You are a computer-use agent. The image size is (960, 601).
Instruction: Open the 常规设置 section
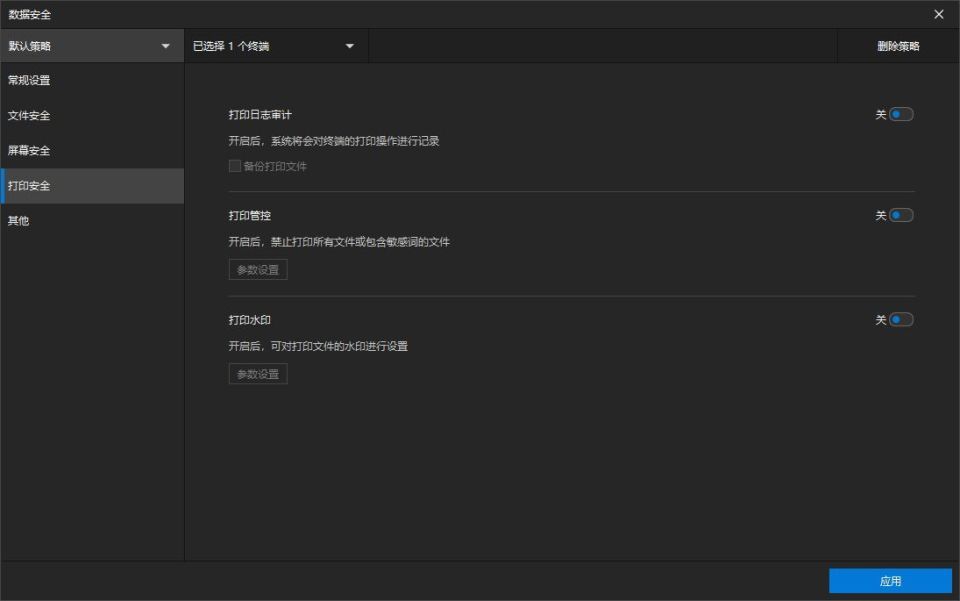(92, 80)
